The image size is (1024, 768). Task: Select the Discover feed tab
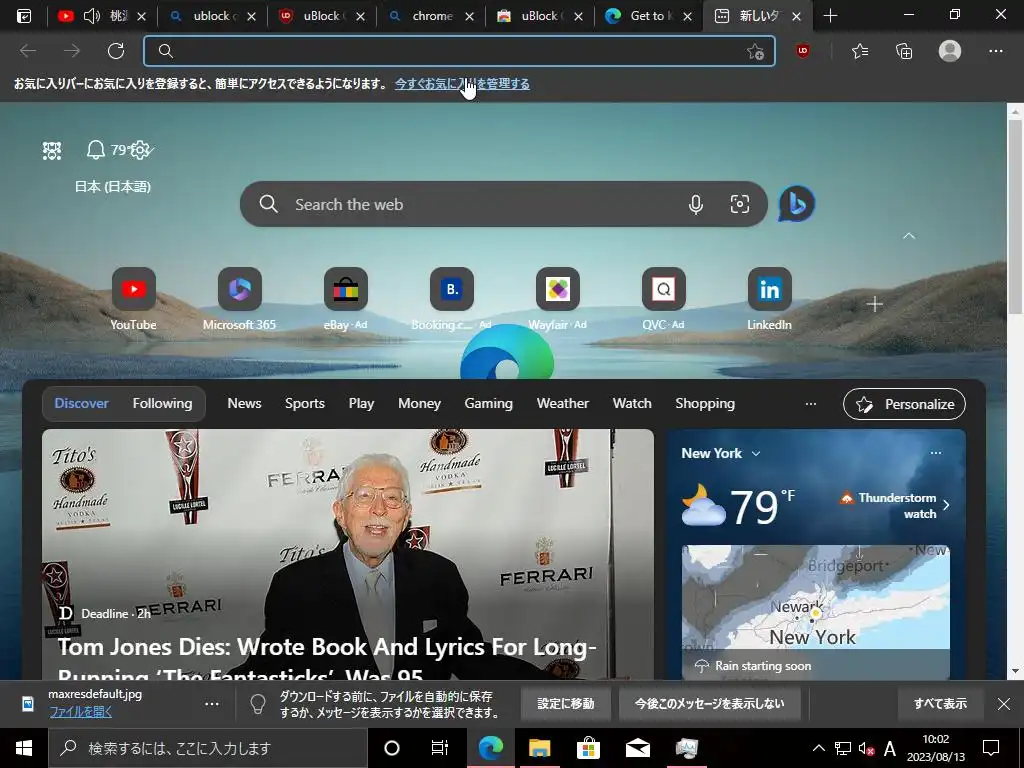[82, 404]
